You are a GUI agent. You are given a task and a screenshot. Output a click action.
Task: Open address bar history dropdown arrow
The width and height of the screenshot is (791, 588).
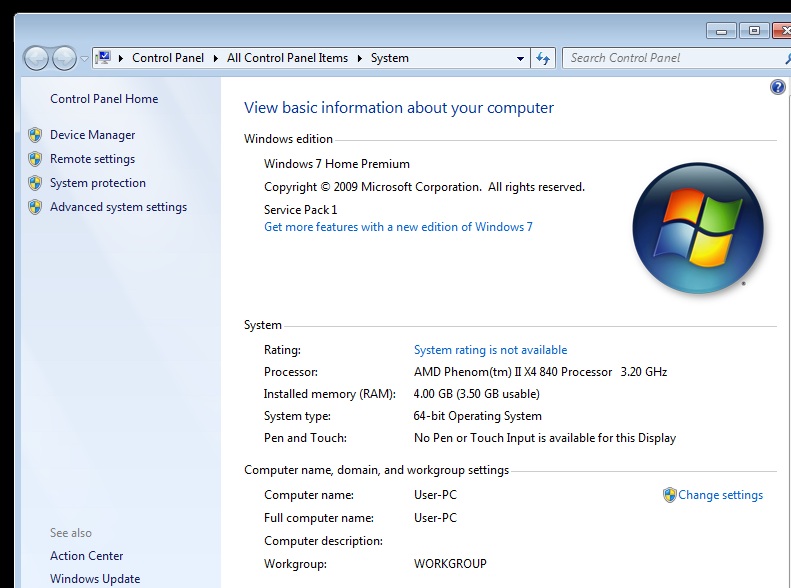pyautogui.click(x=520, y=58)
